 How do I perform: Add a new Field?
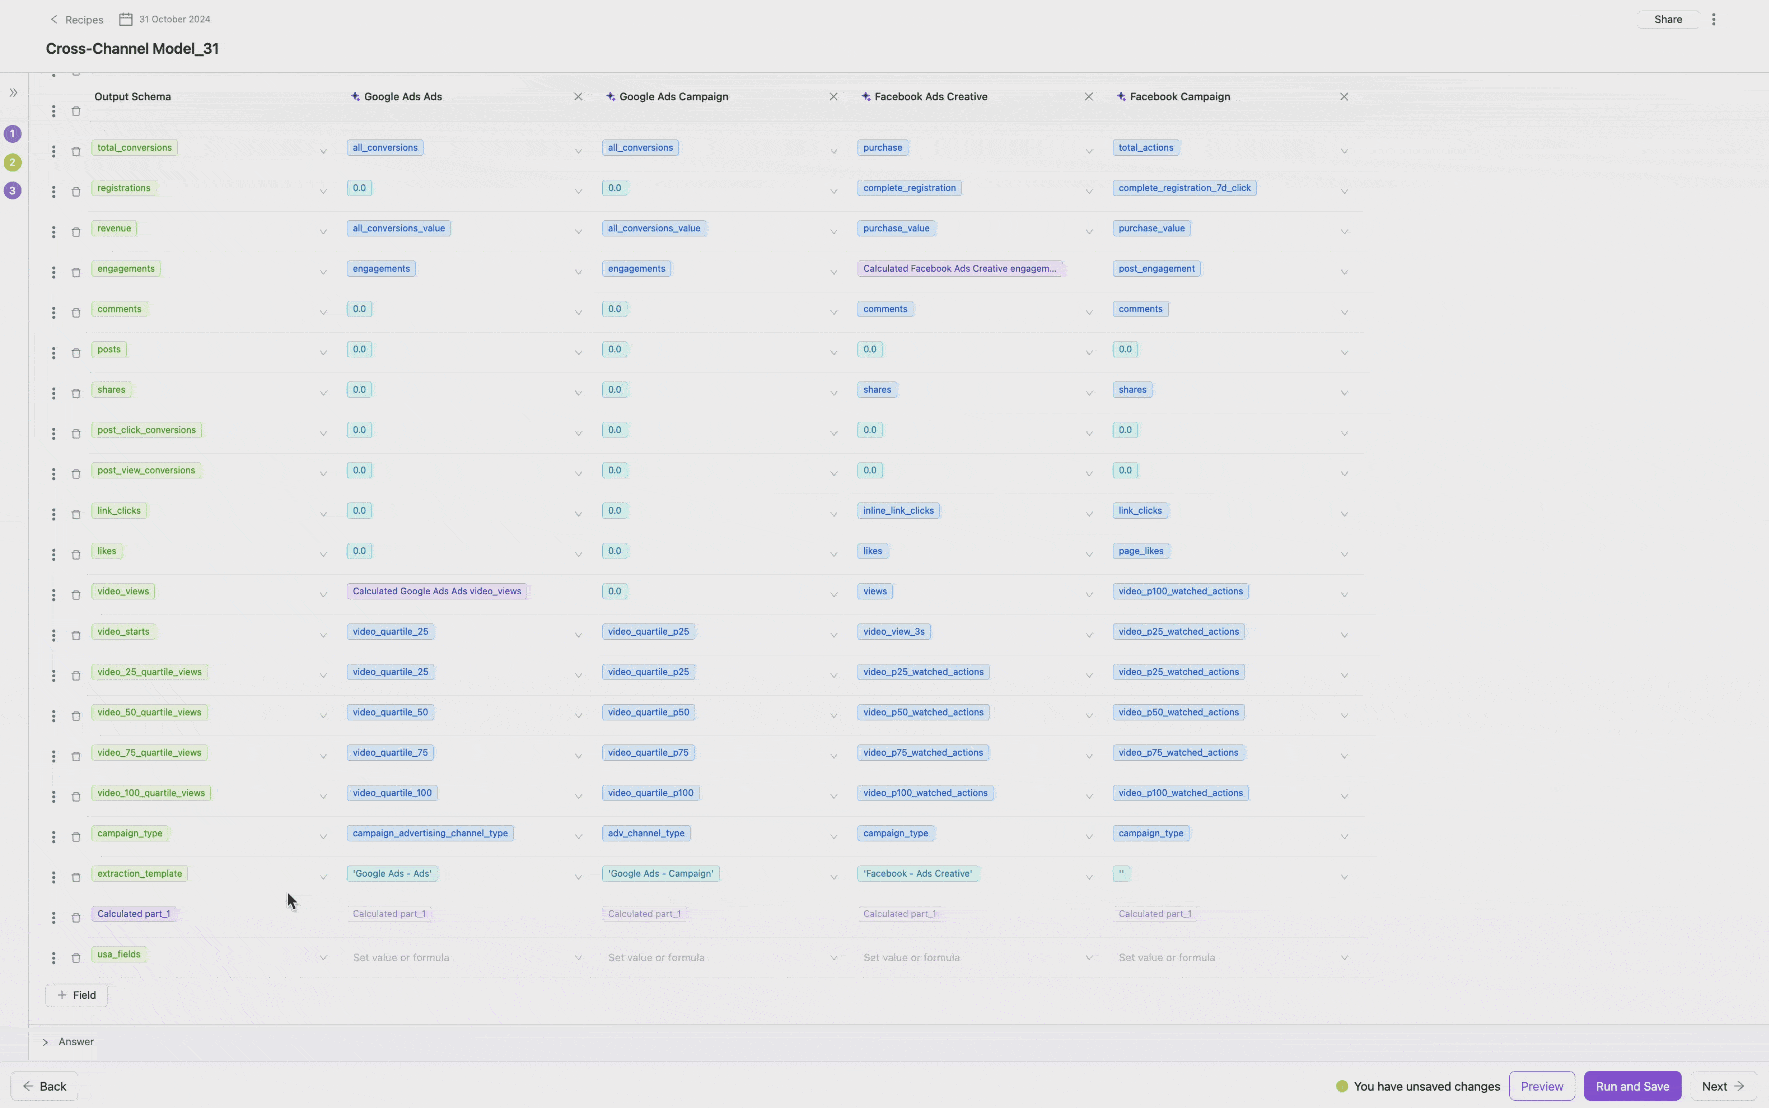click(x=77, y=995)
